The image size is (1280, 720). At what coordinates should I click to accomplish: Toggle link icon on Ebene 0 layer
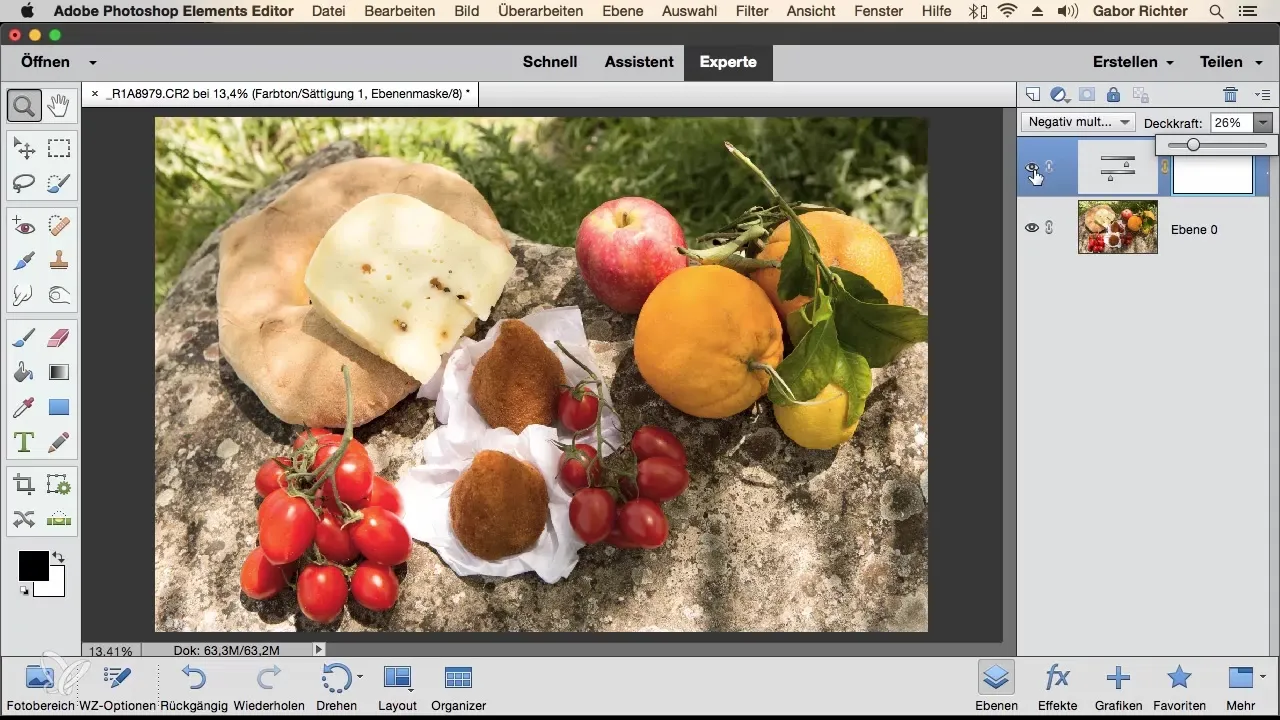[1050, 228]
